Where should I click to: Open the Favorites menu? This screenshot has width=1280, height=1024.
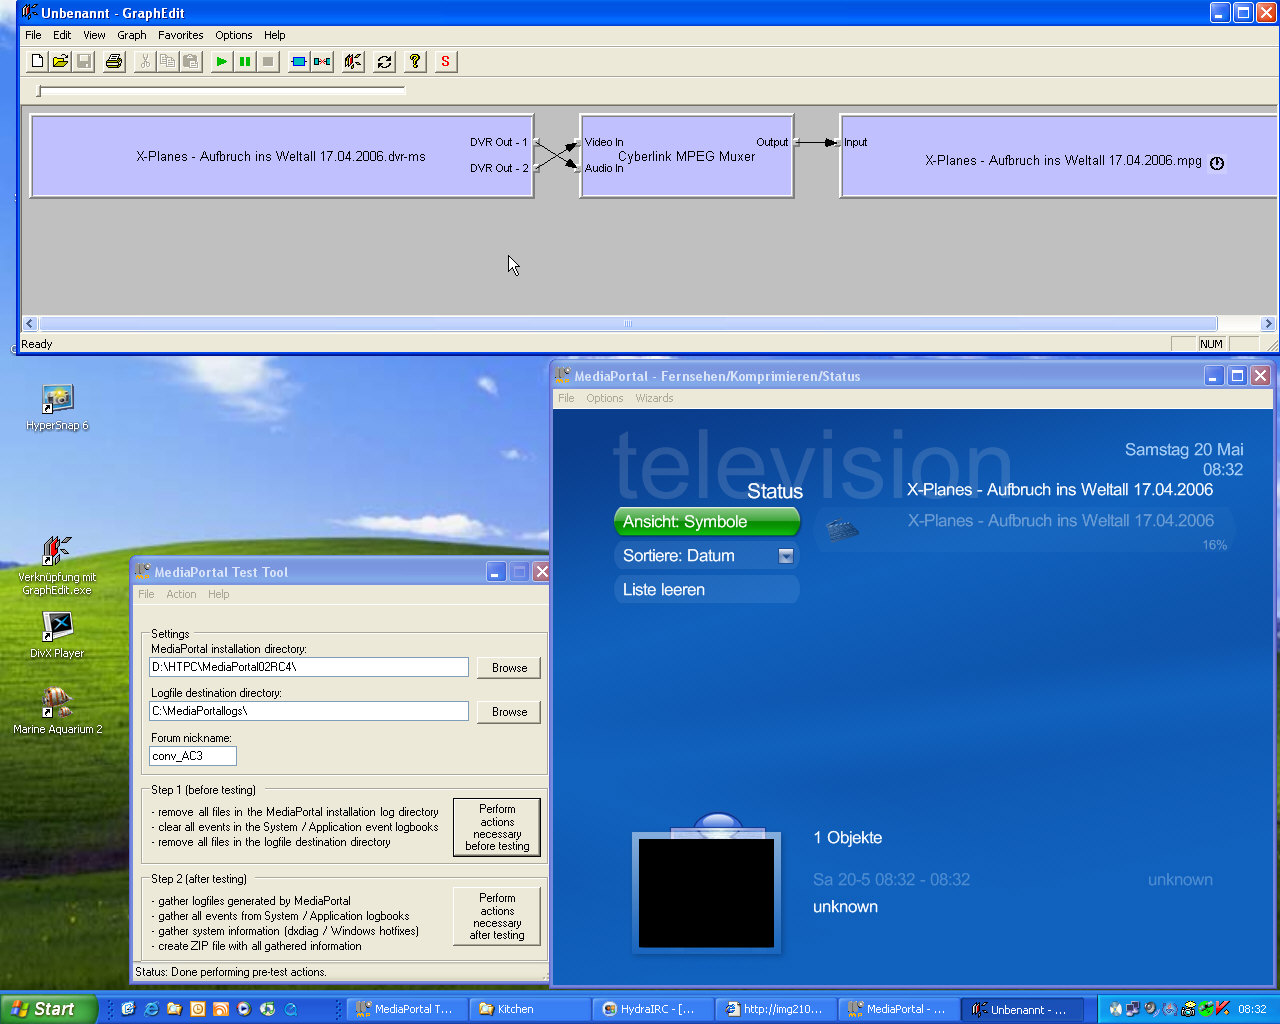[x=181, y=35]
